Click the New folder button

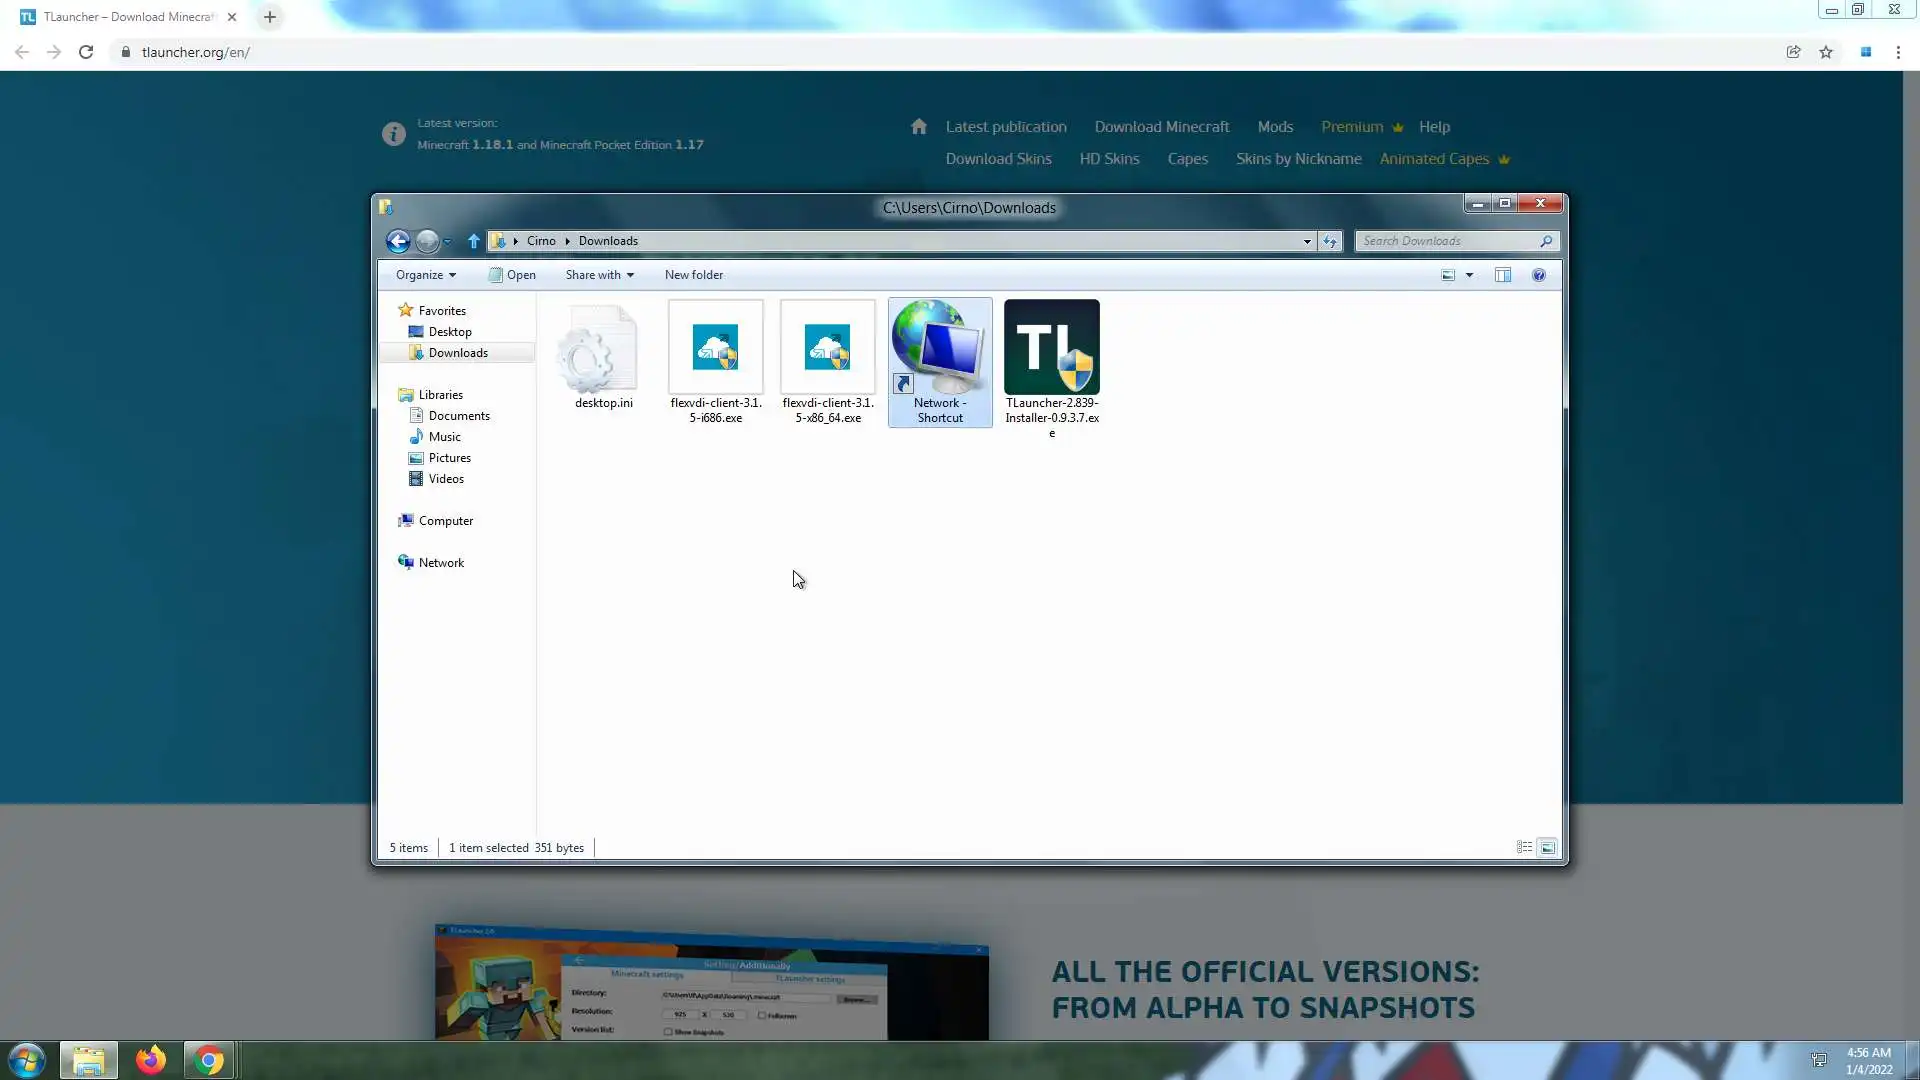693,275
